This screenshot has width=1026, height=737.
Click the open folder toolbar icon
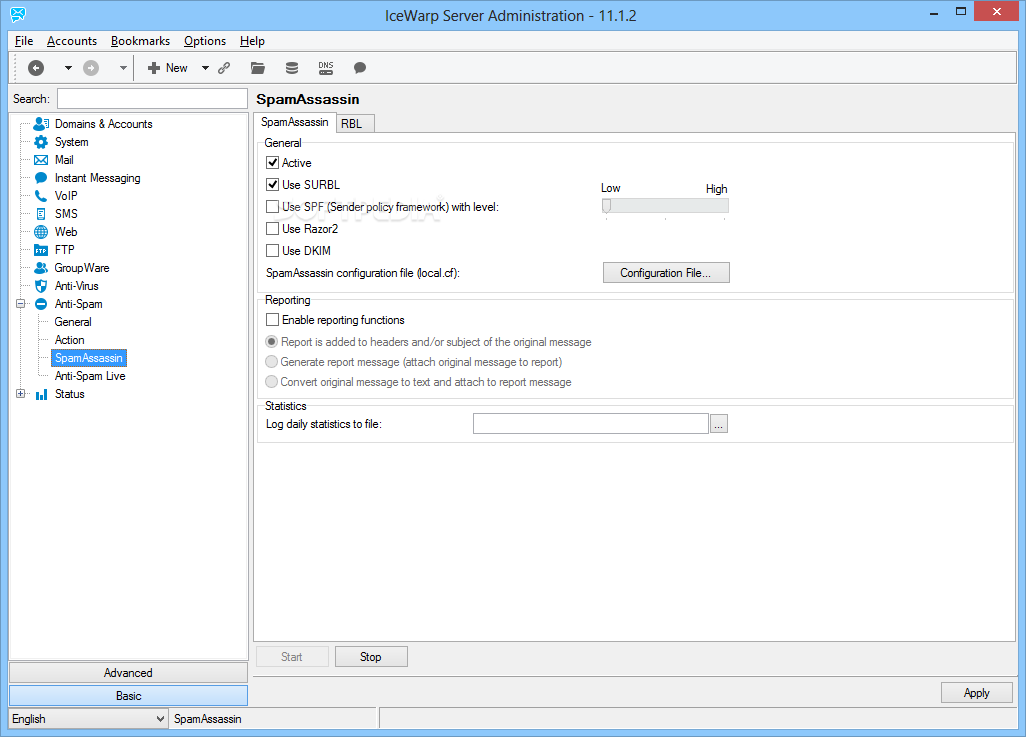point(258,68)
